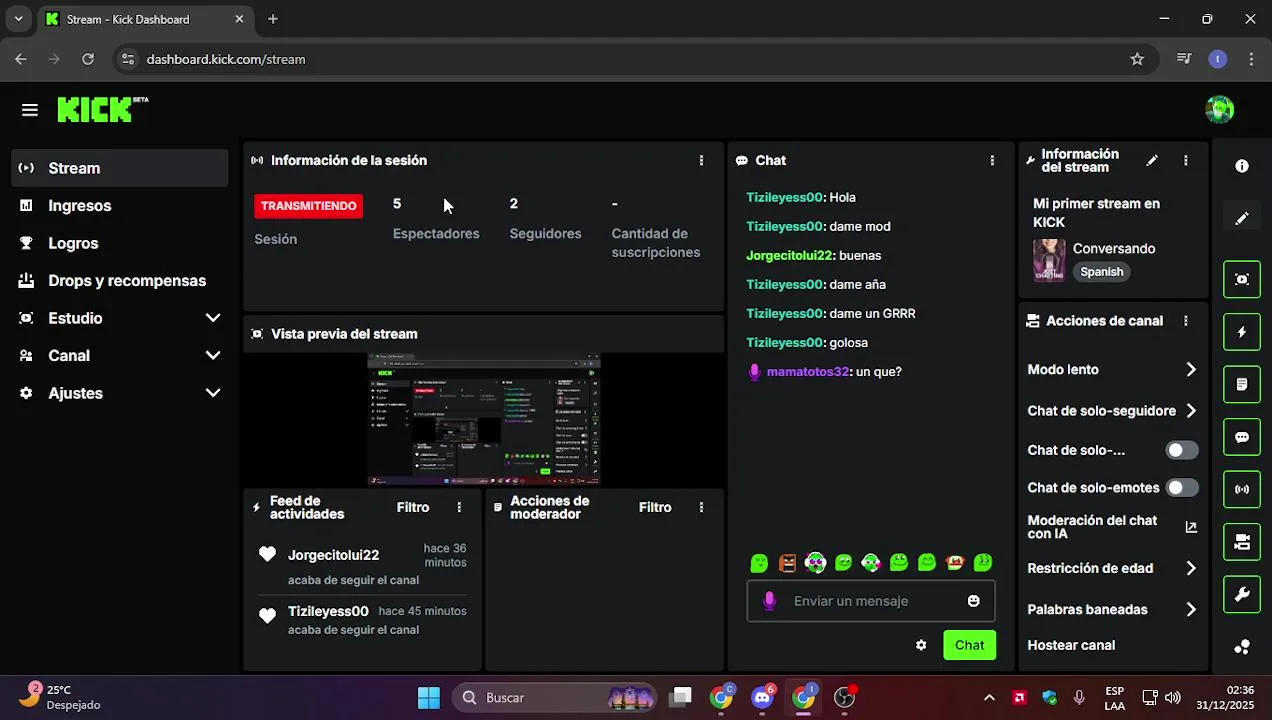Click mamatotos32 username in chat
Image resolution: width=1272 pixels, height=720 pixels.
pos(808,372)
